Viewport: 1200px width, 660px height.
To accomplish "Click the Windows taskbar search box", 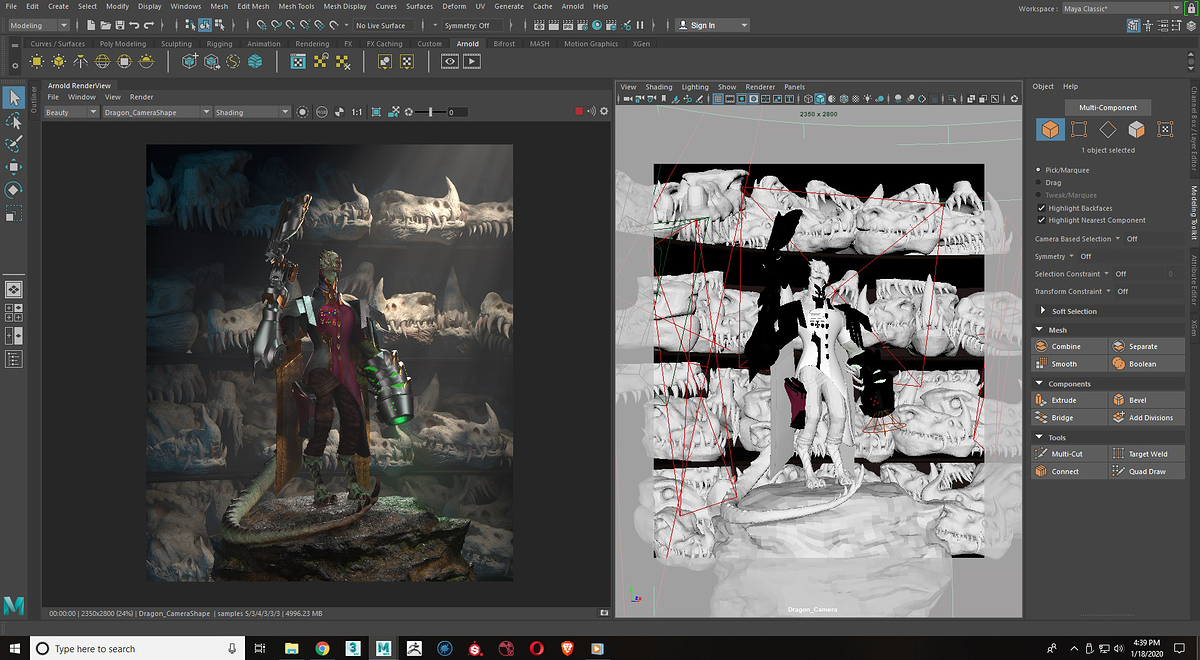I will [x=137, y=648].
